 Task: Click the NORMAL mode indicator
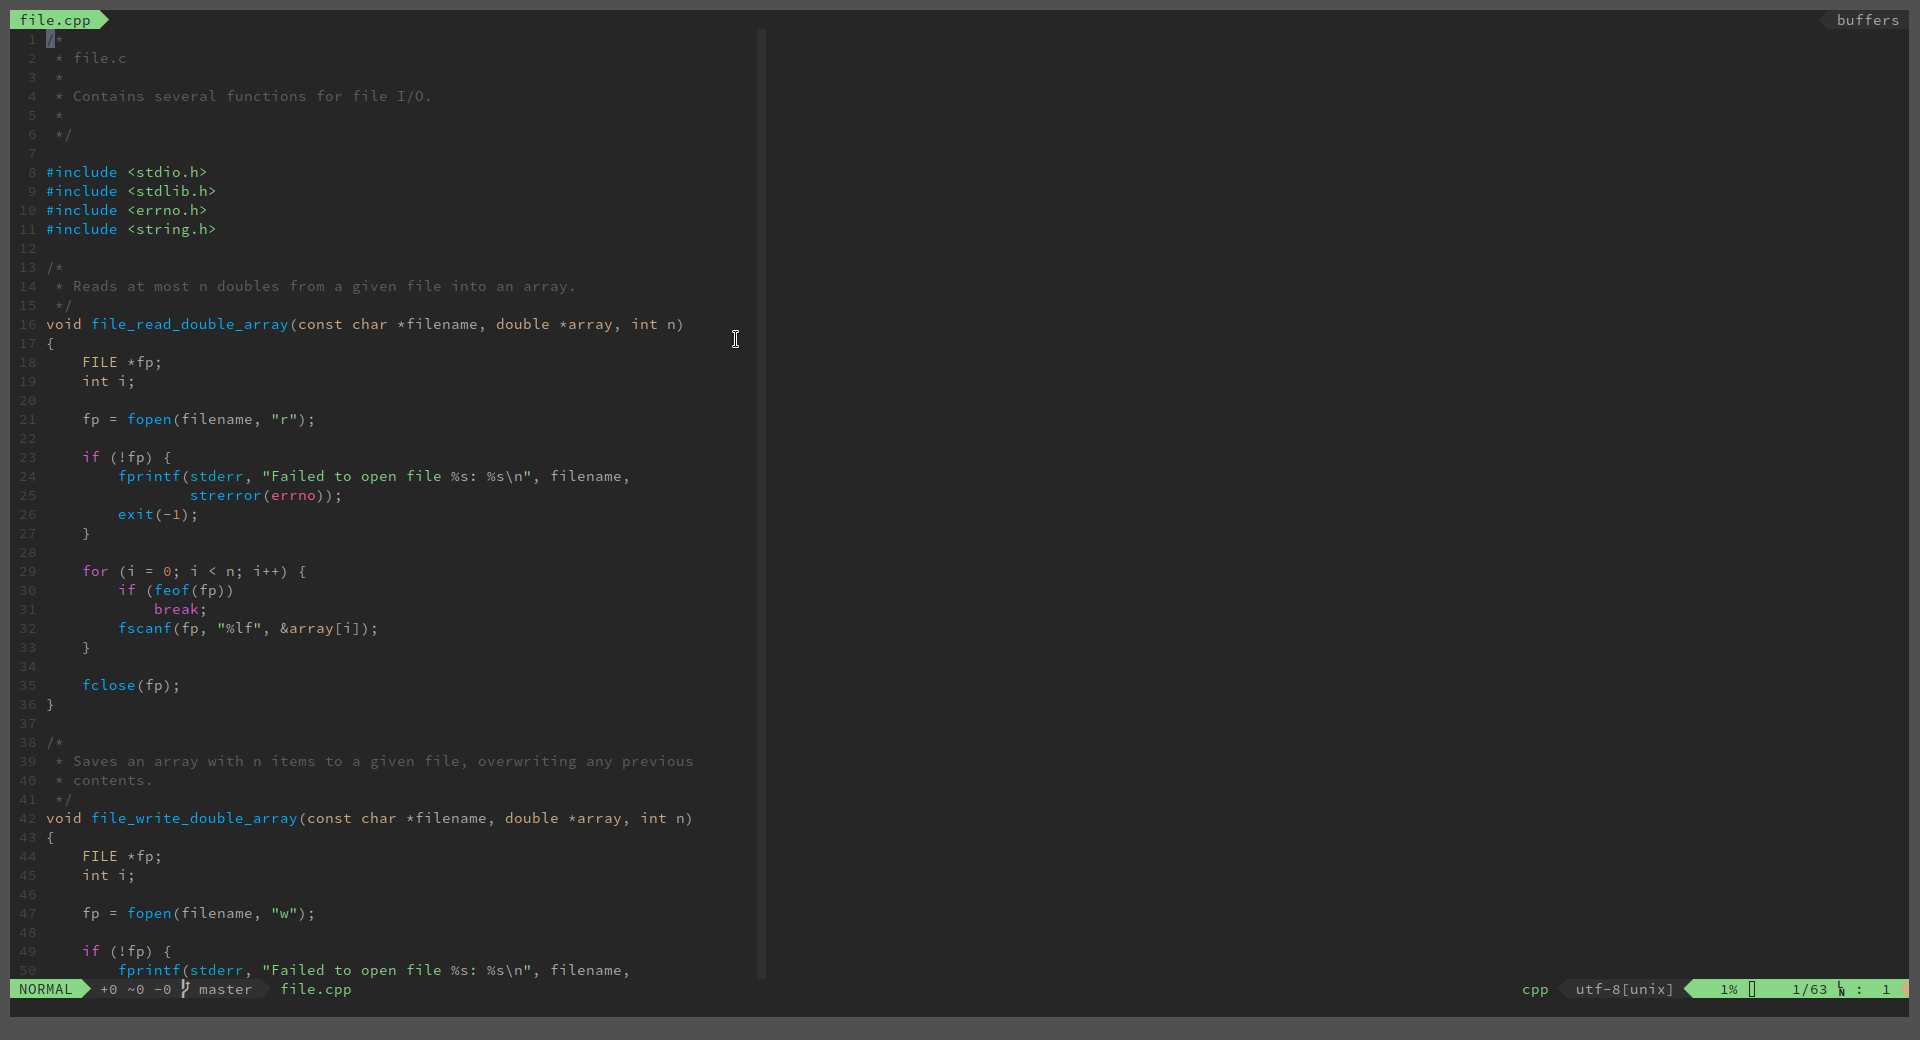(x=46, y=989)
